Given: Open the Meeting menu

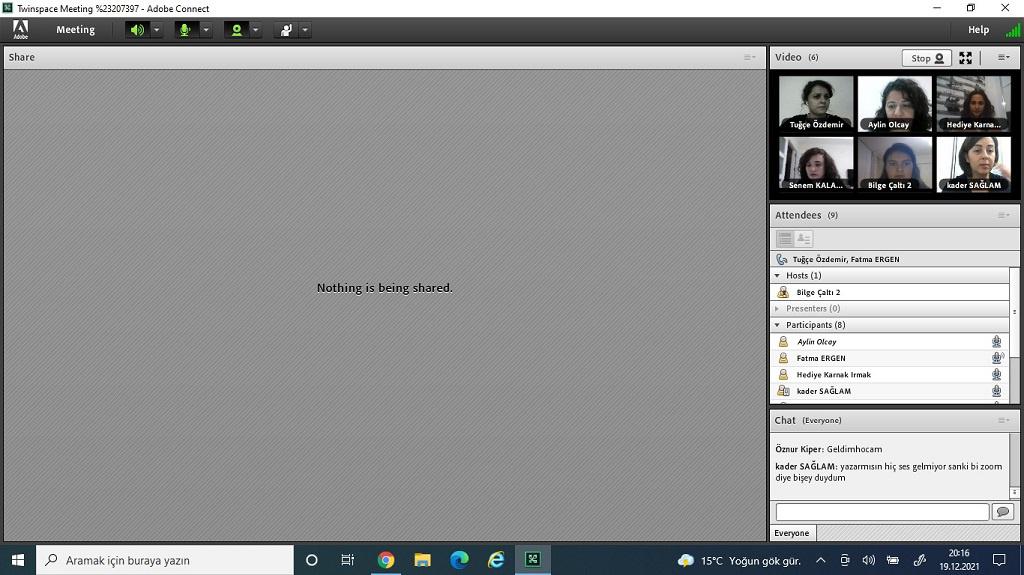Looking at the screenshot, I should (x=75, y=30).
